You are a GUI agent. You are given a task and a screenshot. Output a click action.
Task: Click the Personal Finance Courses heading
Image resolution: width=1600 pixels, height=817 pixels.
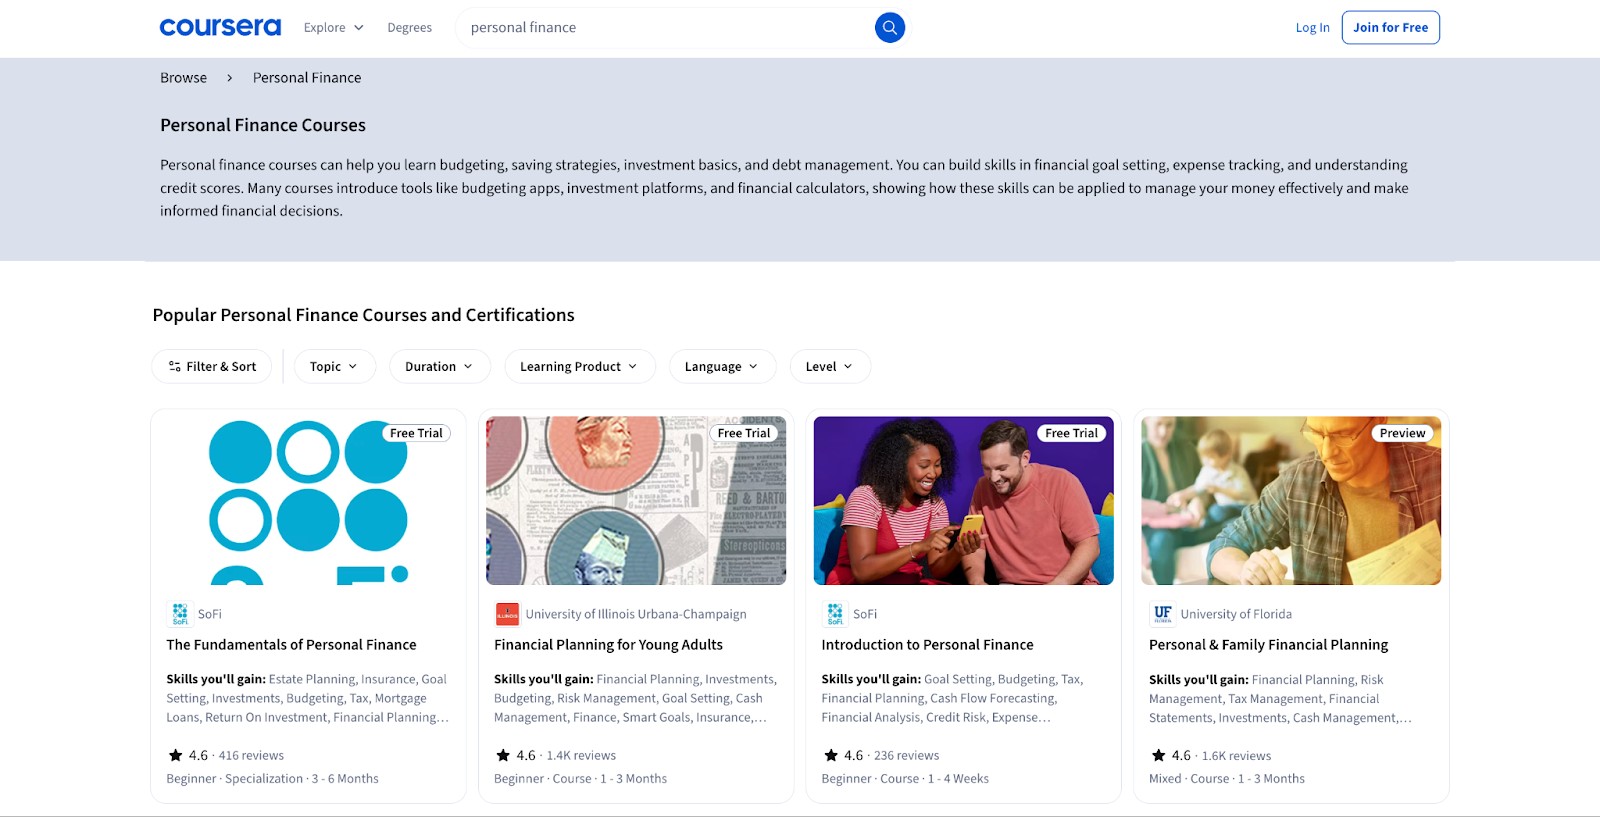[x=263, y=125]
